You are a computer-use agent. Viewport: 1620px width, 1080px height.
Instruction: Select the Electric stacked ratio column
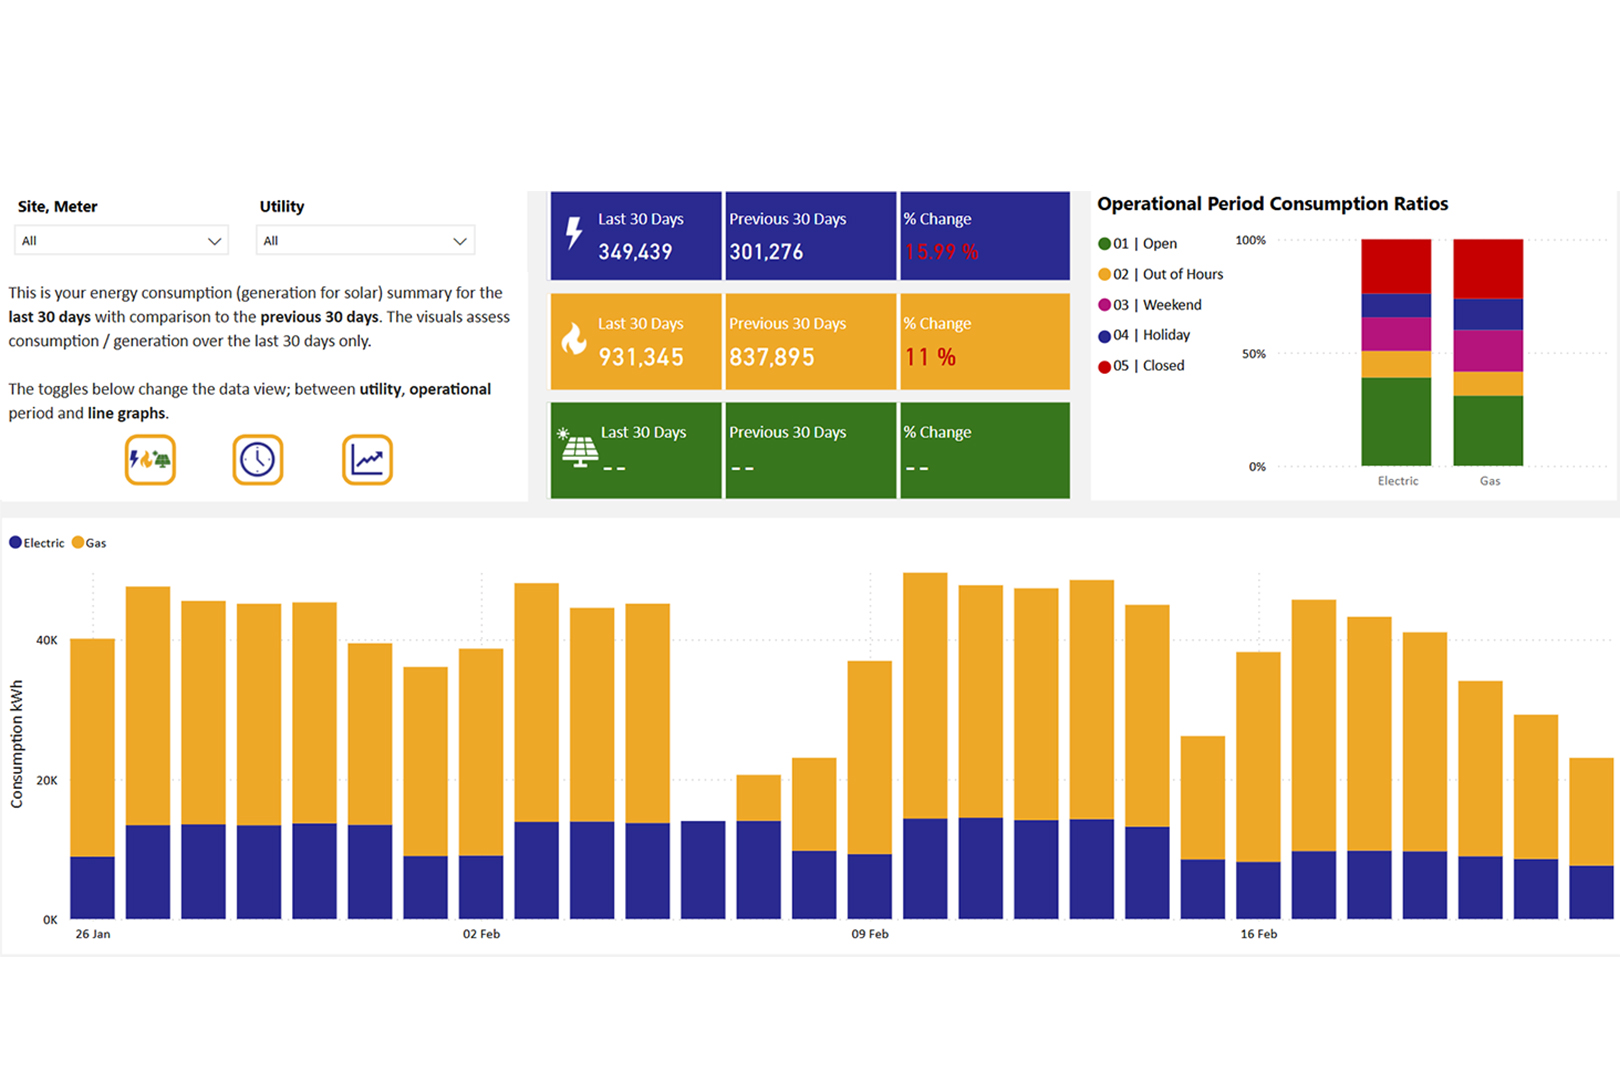(x=1396, y=352)
